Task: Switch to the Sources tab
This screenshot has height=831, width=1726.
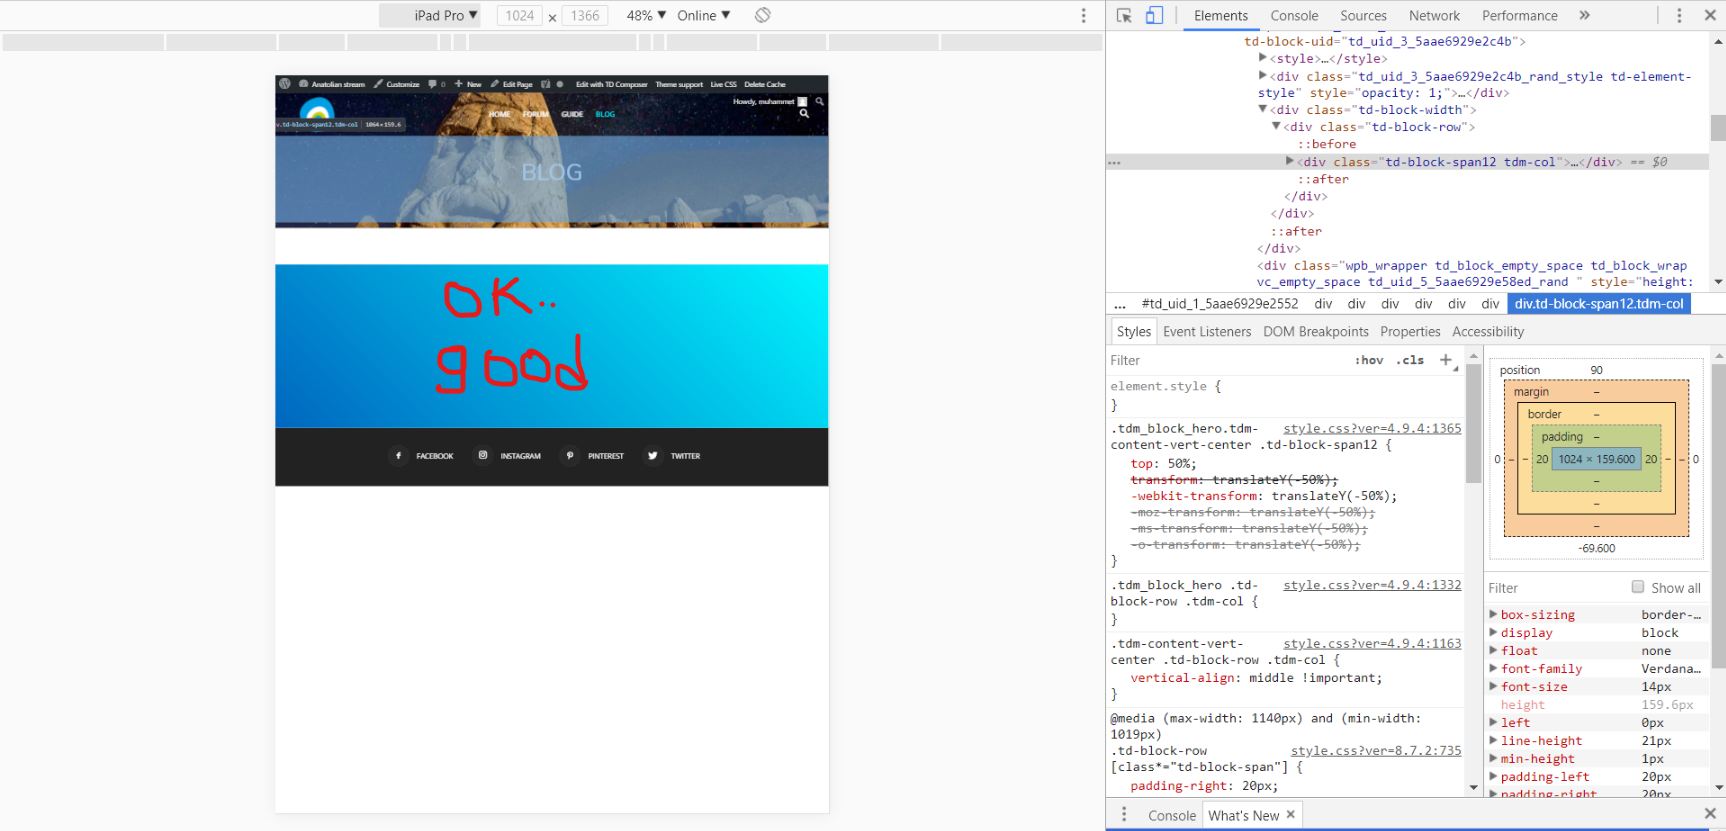Action: pos(1363,15)
